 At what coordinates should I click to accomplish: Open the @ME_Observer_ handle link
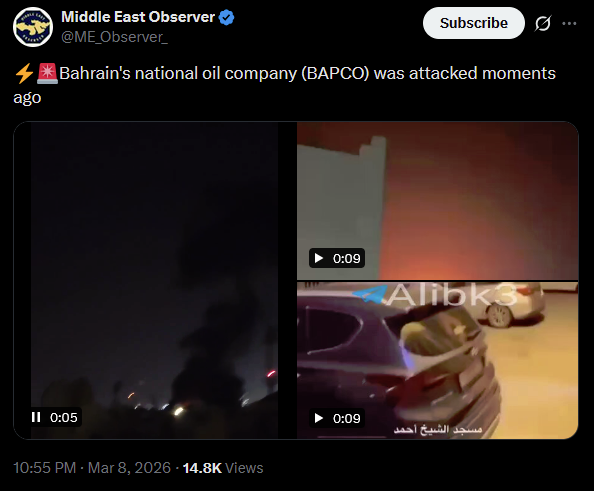114,37
